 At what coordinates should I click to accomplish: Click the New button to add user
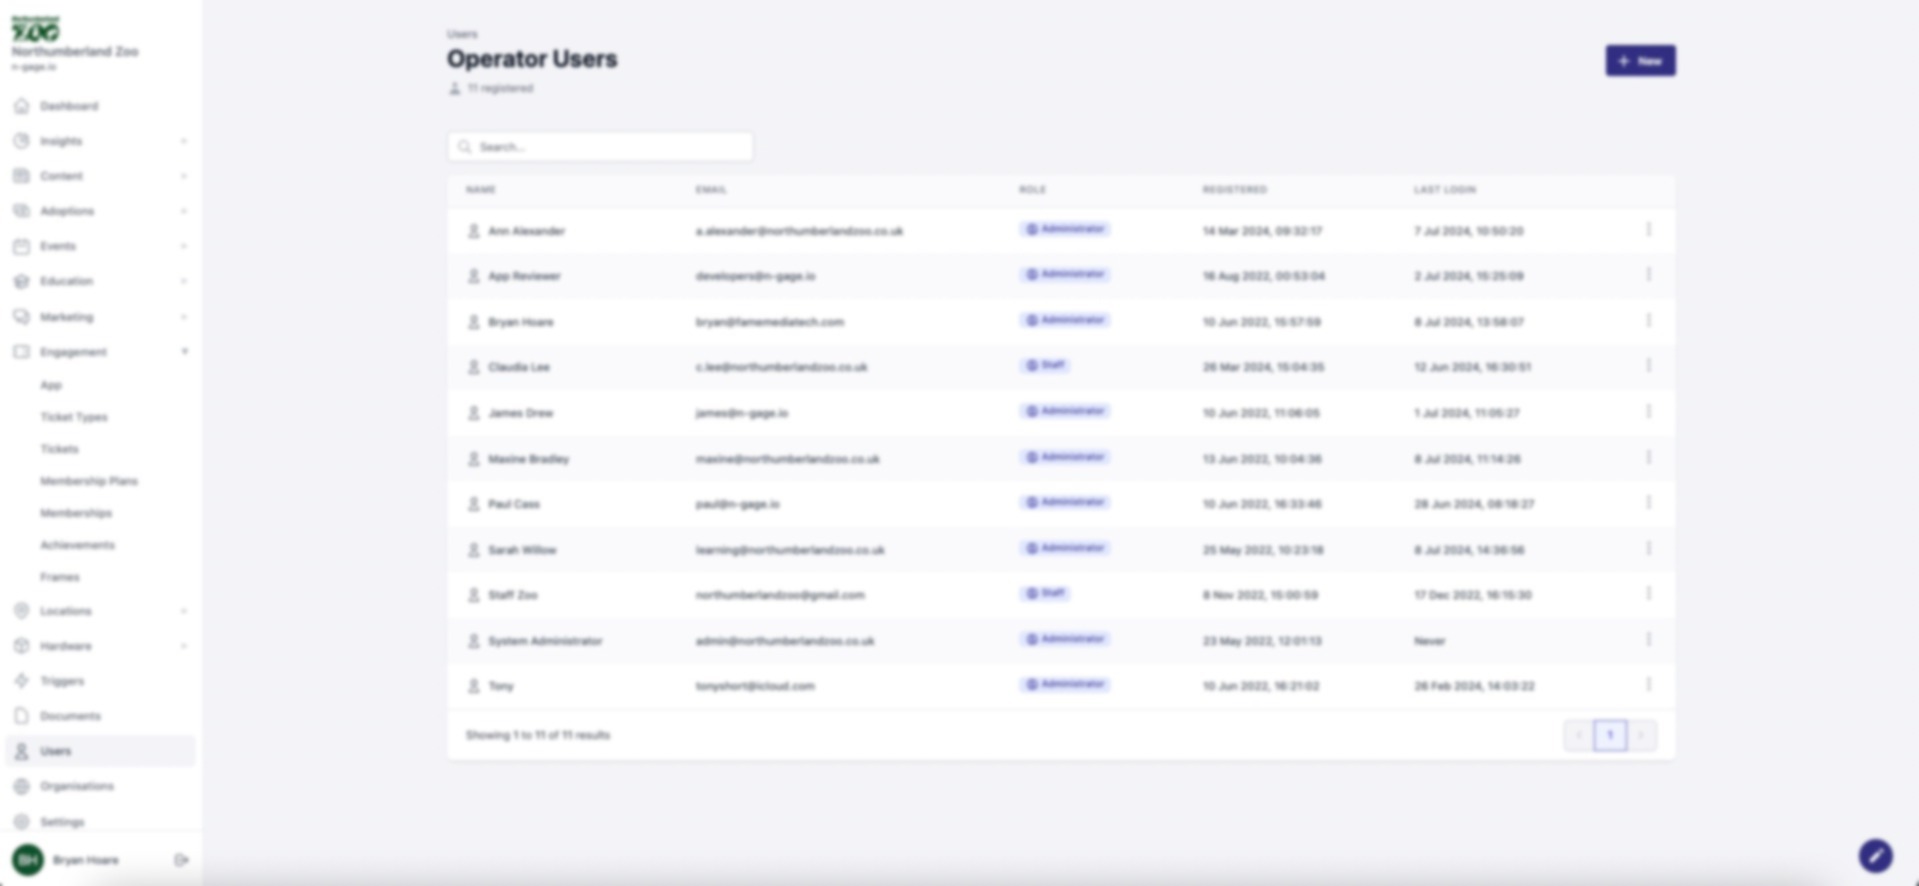click(x=1640, y=61)
